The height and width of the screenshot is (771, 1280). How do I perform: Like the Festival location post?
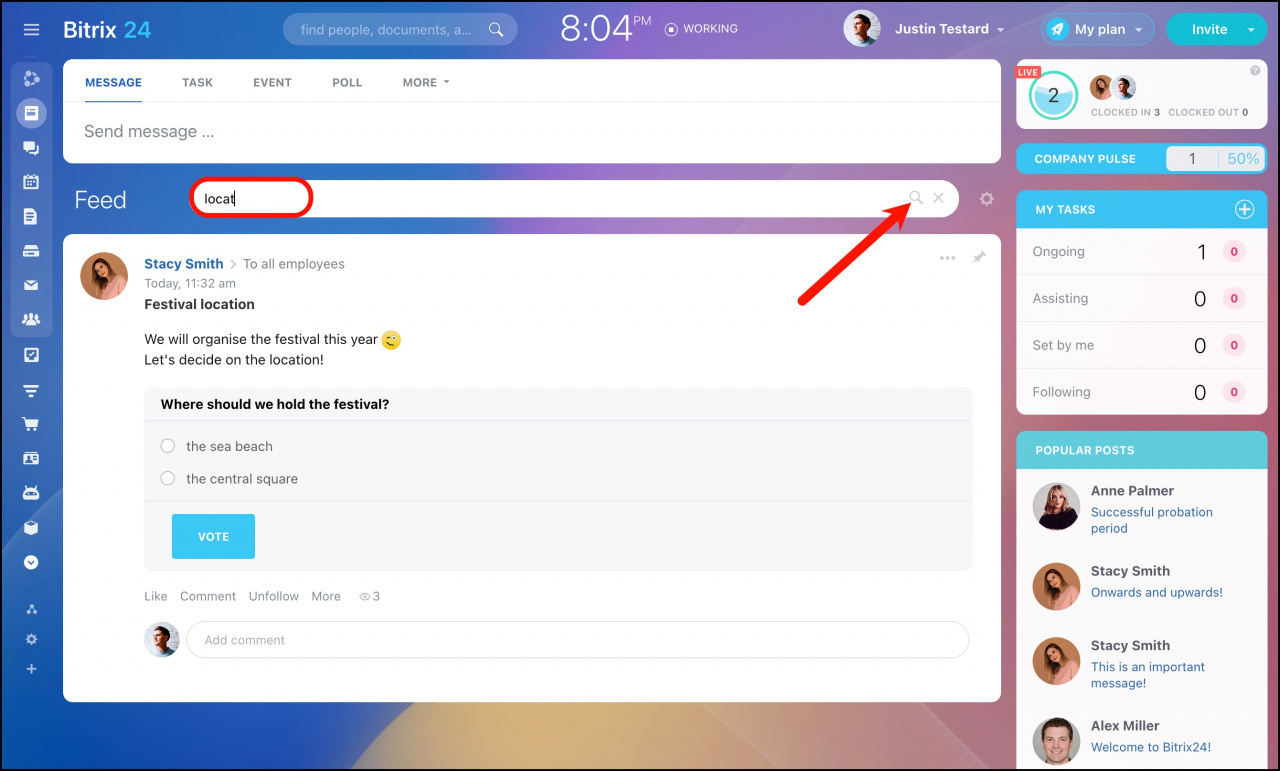[x=156, y=596]
